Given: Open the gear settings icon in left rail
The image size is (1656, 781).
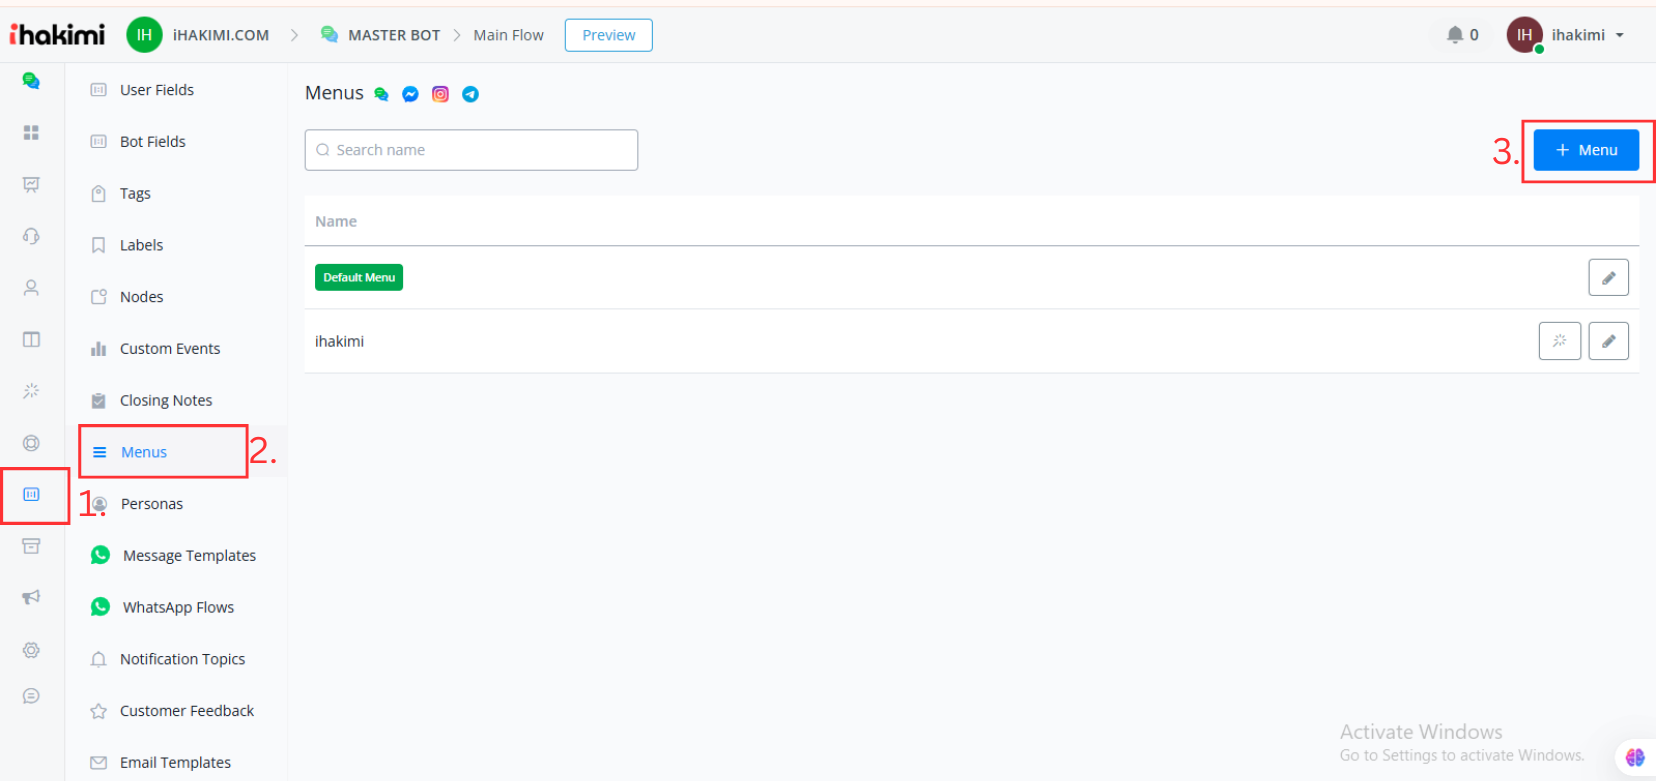Looking at the screenshot, I should tap(31, 650).
